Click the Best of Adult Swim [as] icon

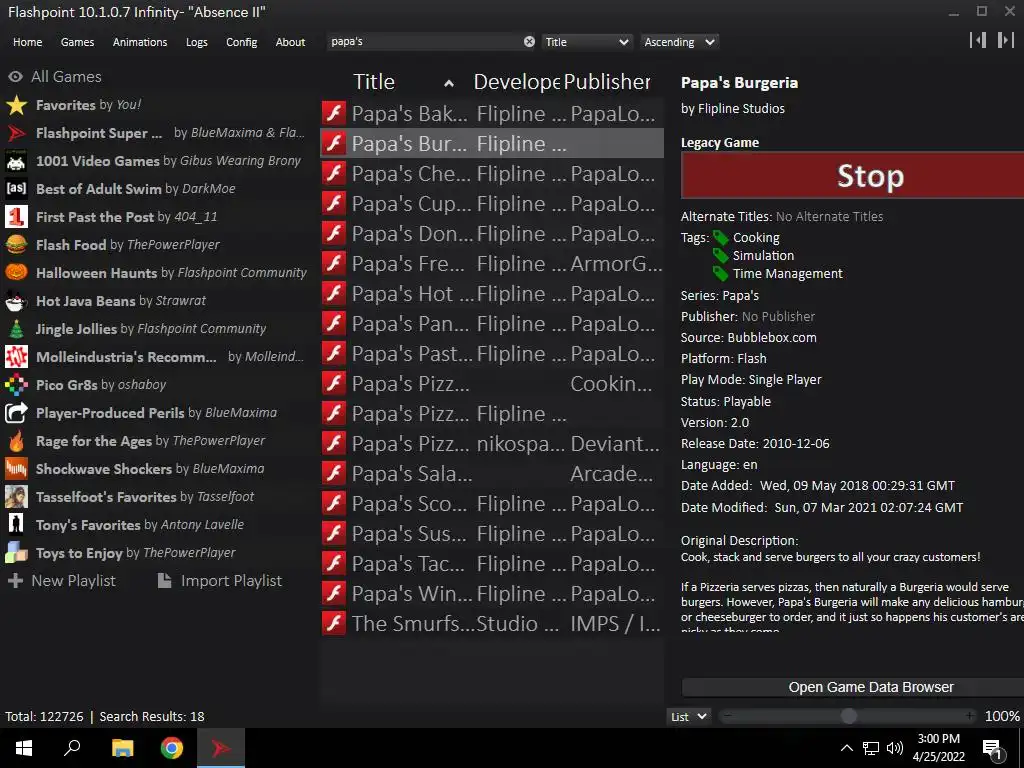point(16,189)
